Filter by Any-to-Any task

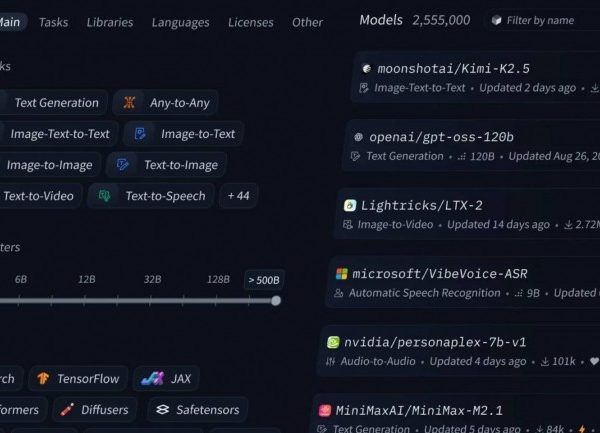coord(166,103)
